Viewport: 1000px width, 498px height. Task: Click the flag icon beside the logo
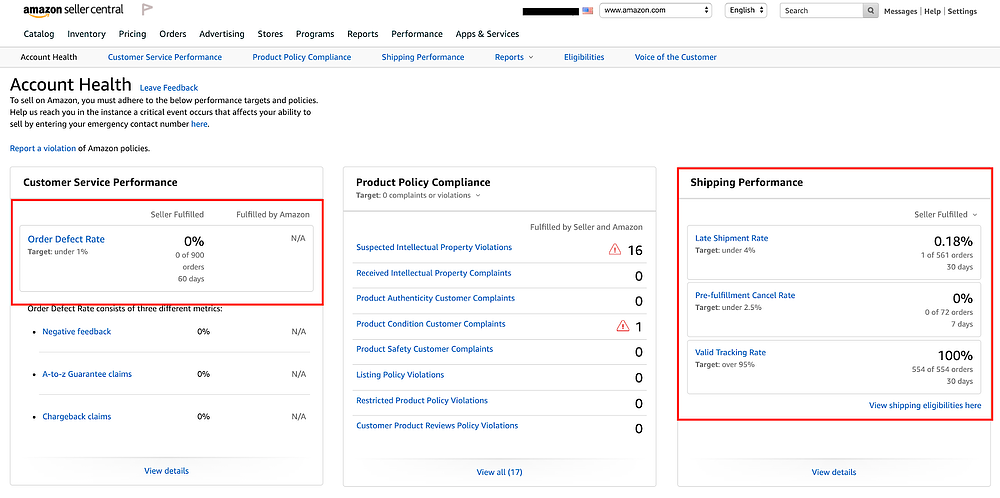pos(147,10)
